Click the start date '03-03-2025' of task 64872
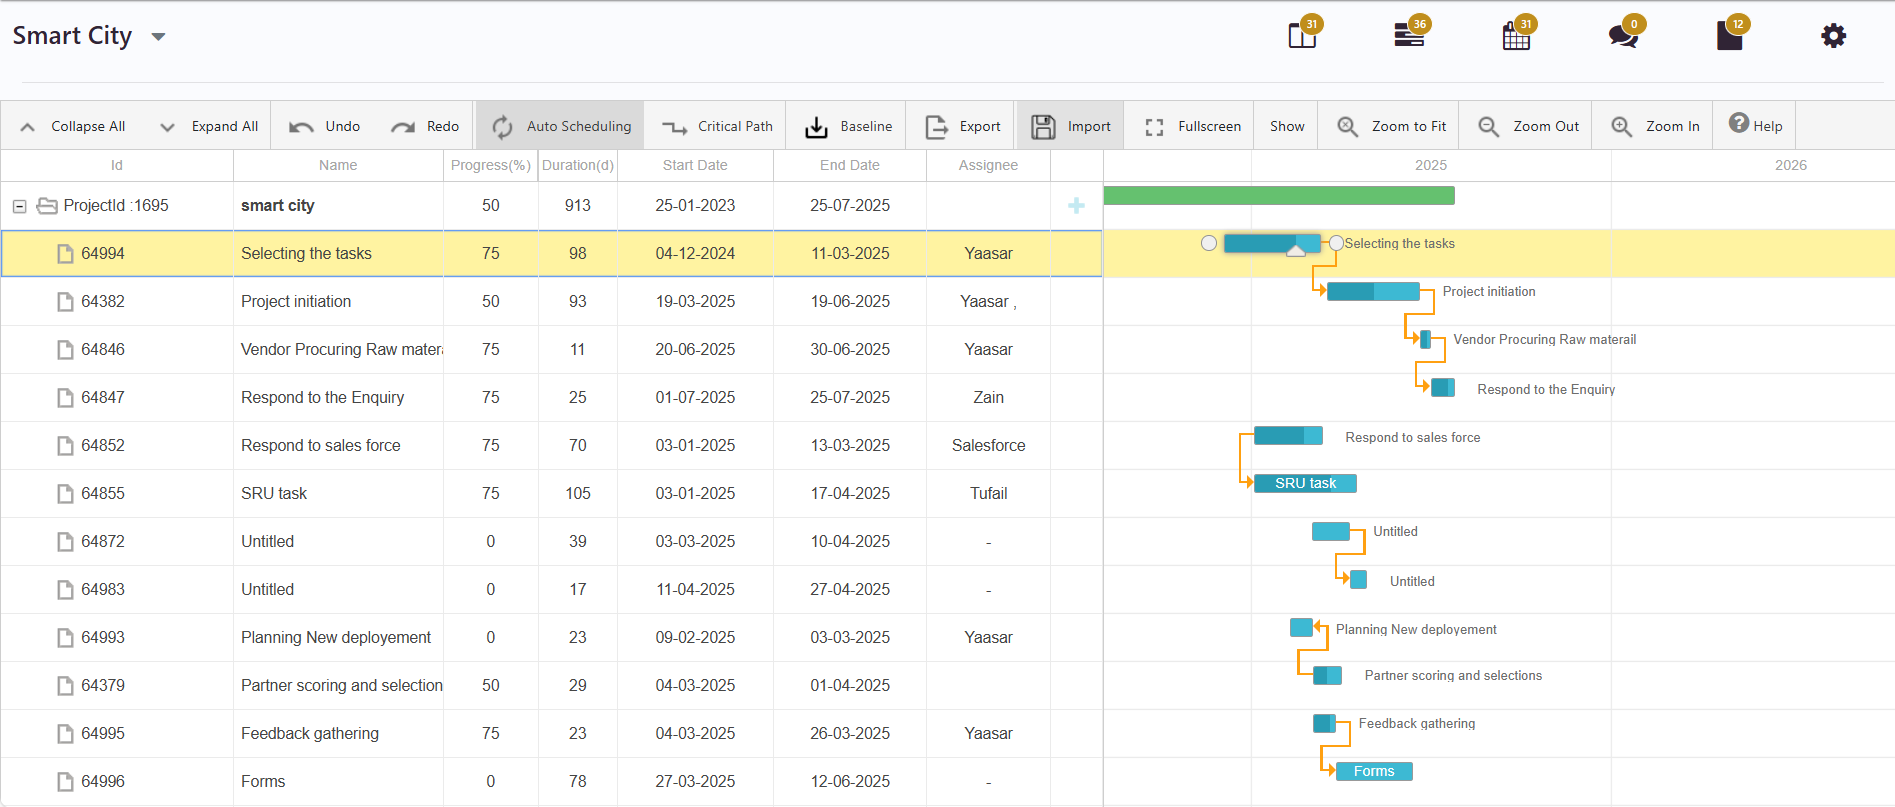 (x=695, y=541)
